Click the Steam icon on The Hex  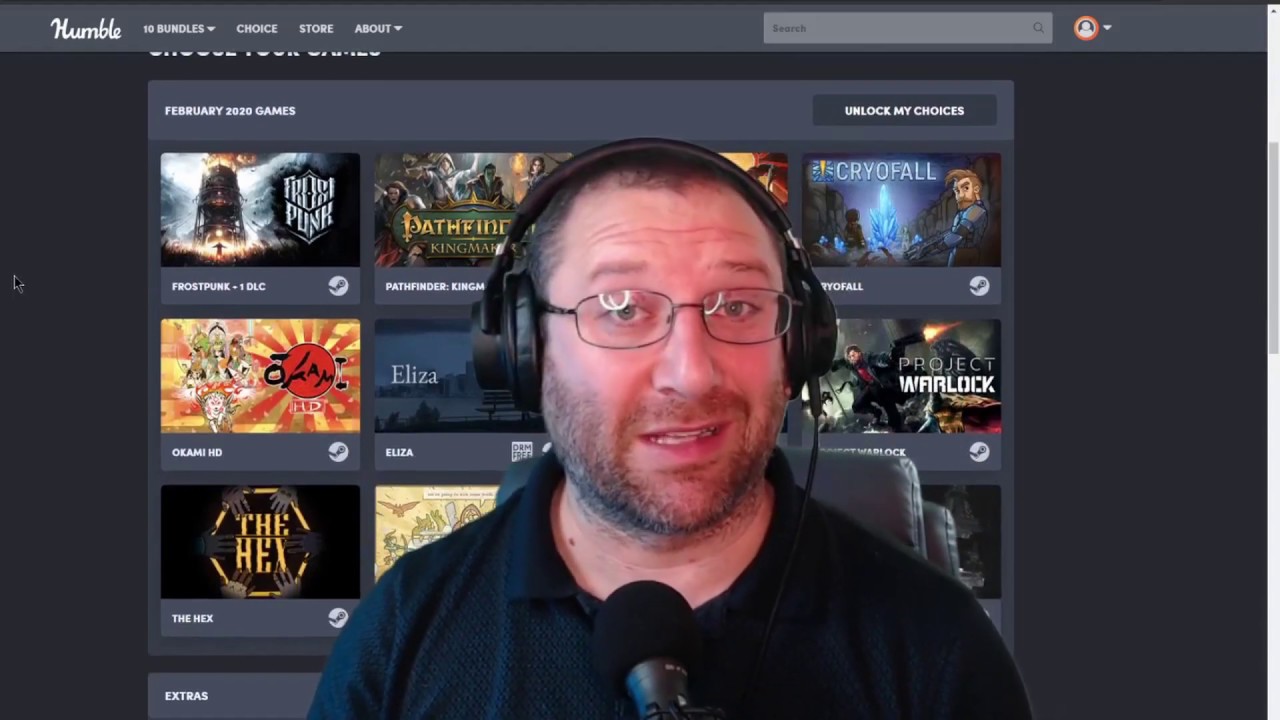[338, 618]
